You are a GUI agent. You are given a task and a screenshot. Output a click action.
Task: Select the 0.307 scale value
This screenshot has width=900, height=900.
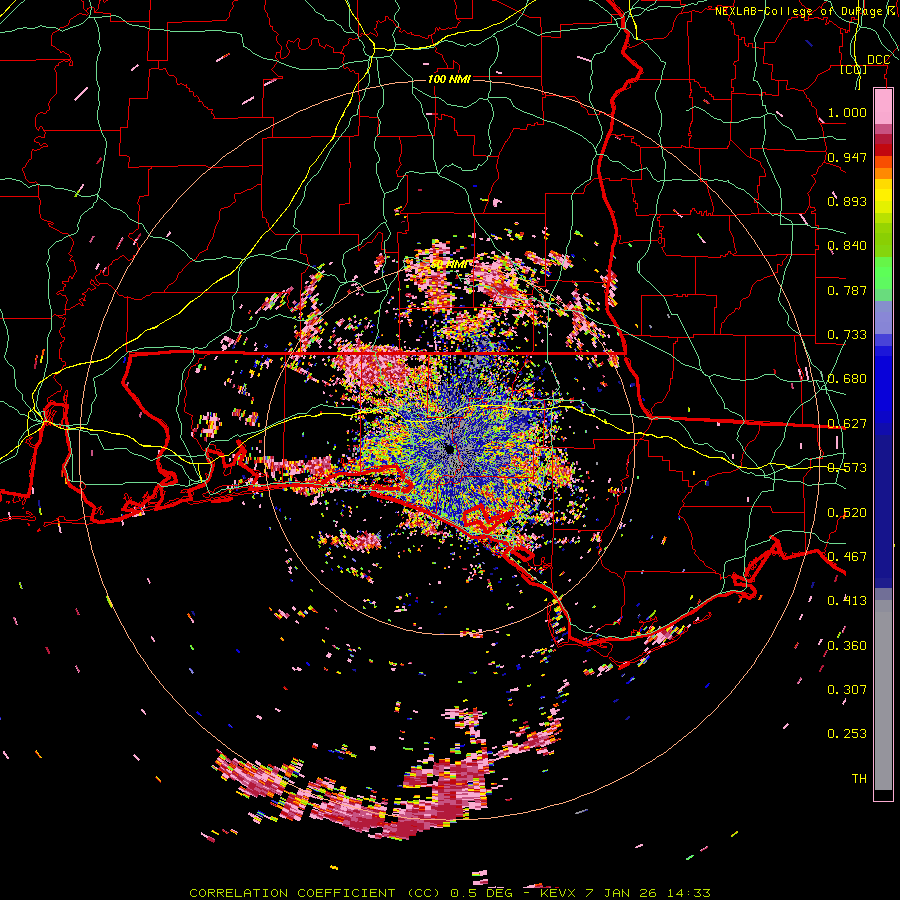pos(847,689)
